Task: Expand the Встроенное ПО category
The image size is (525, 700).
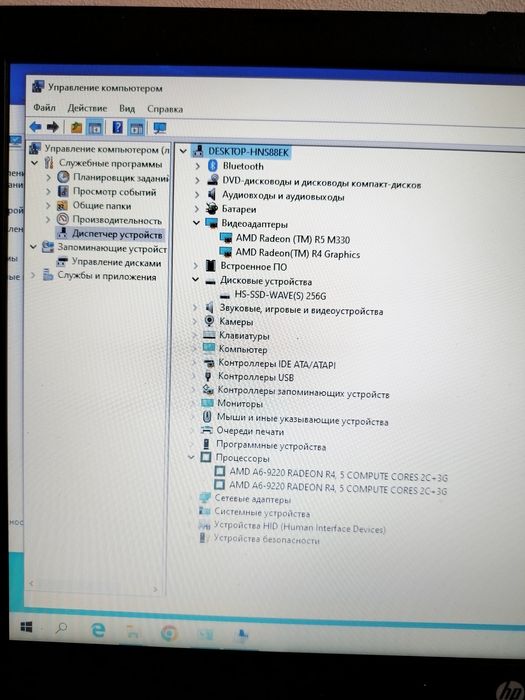Action: (196, 266)
